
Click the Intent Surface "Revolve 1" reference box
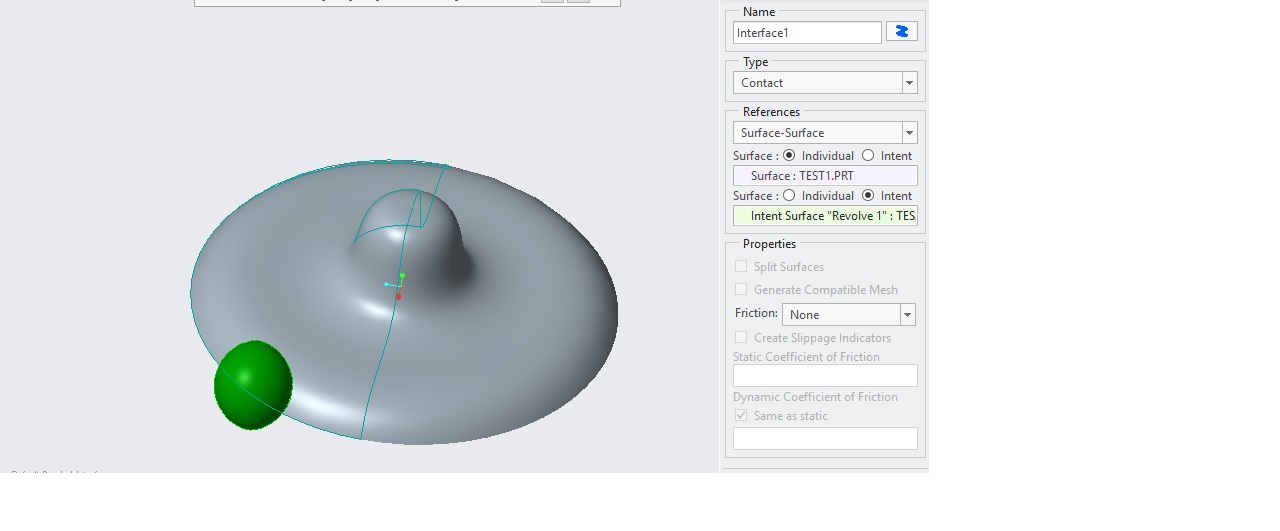click(825, 216)
